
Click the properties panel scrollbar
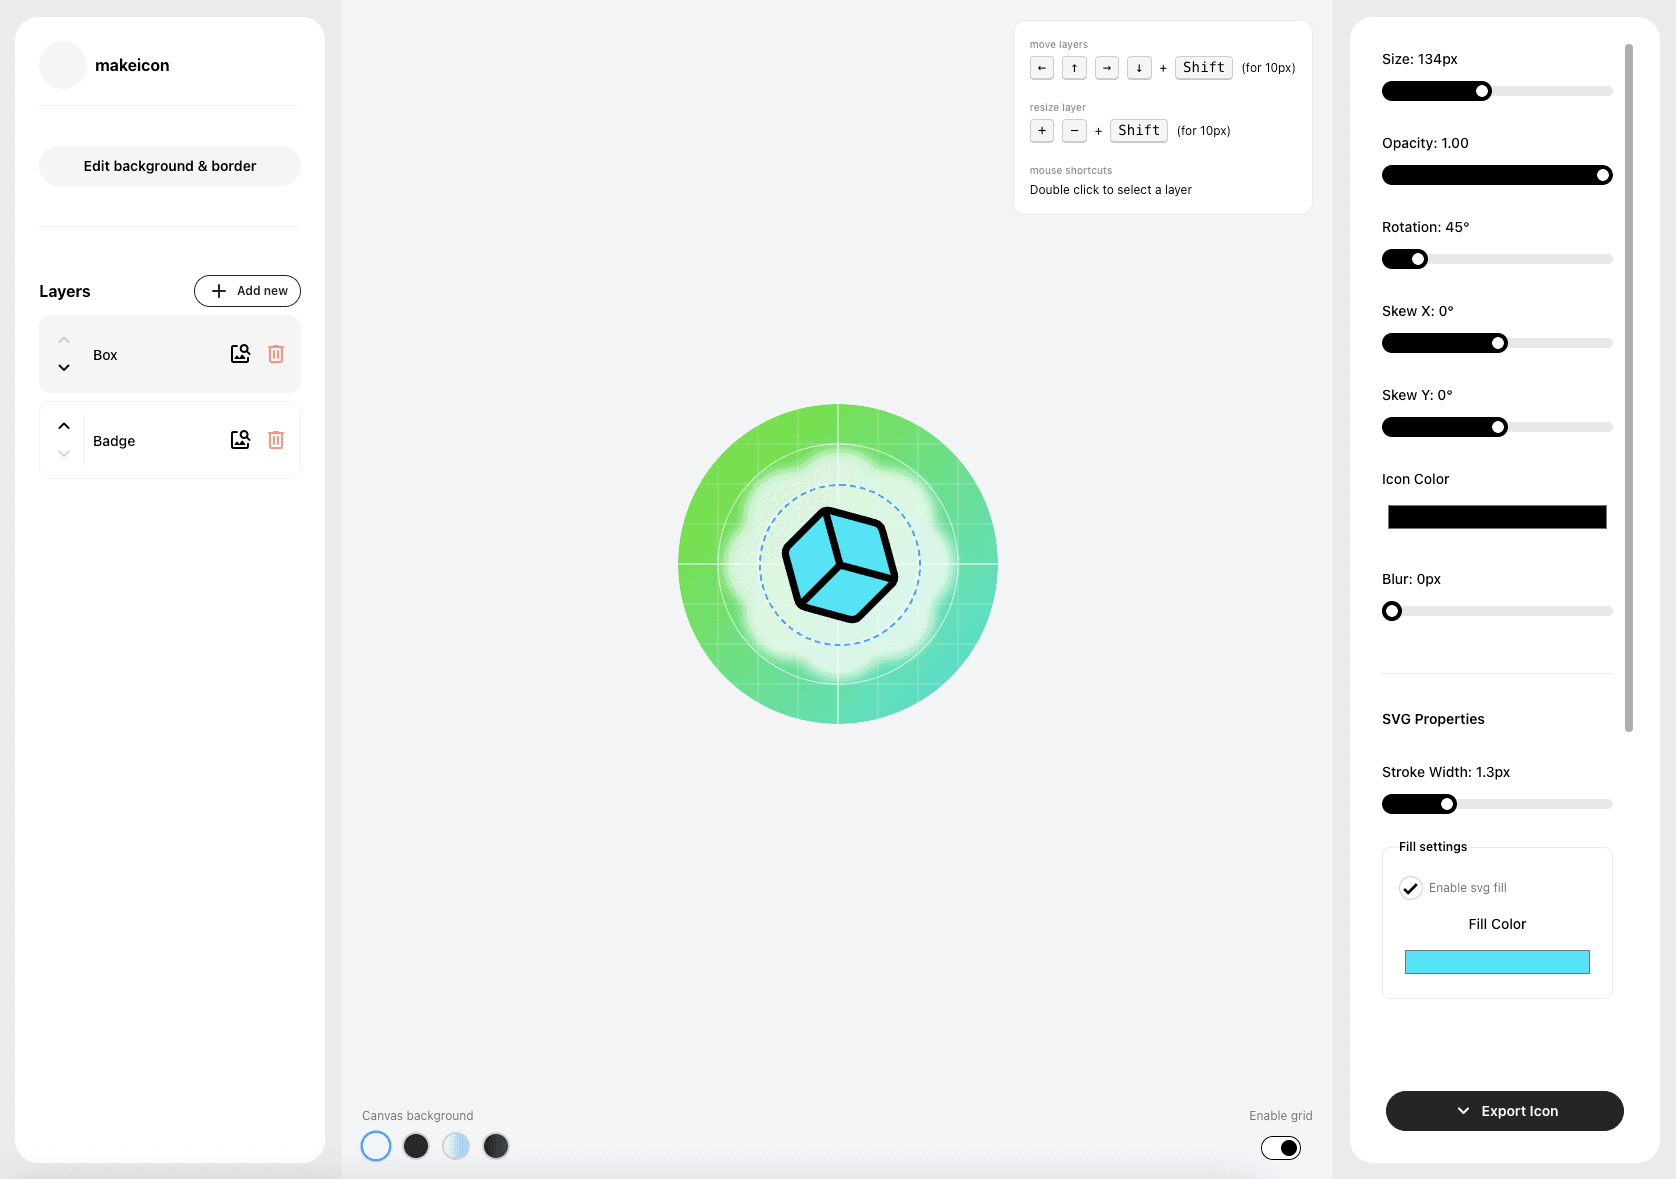(x=1629, y=388)
